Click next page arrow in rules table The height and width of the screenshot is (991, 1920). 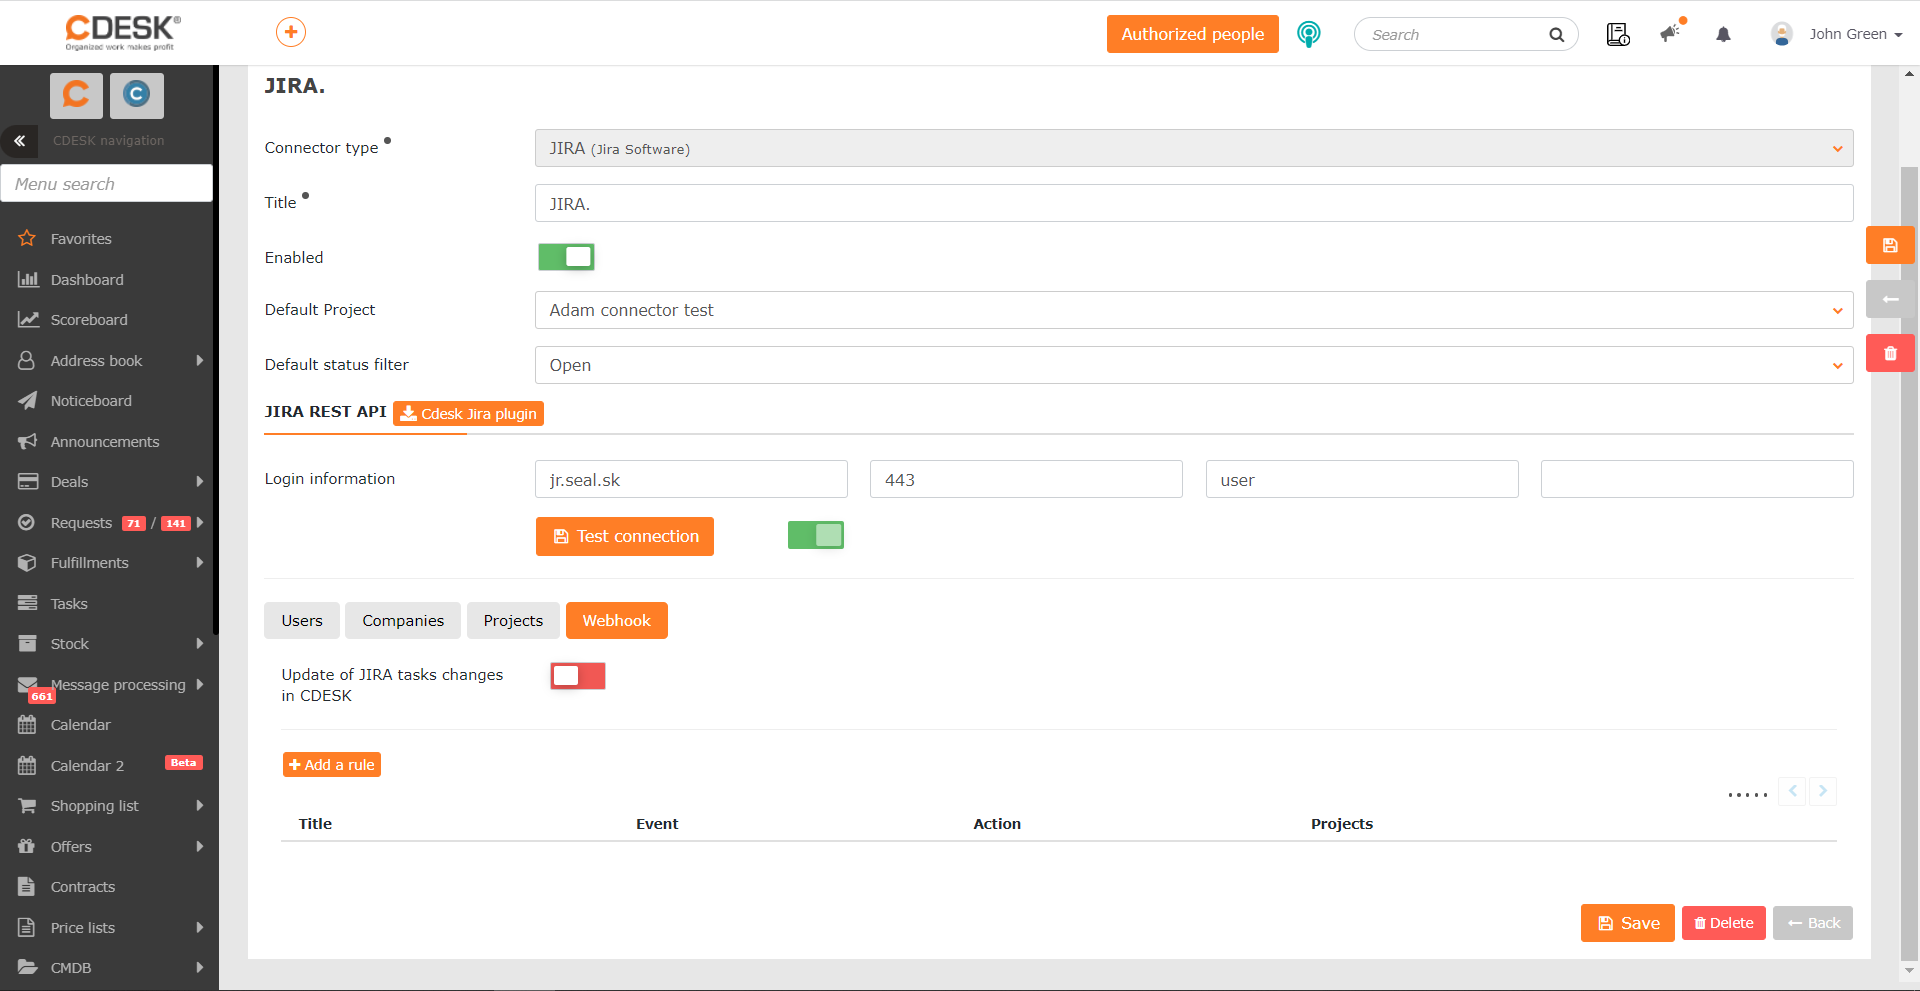pyautogui.click(x=1823, y=791)
